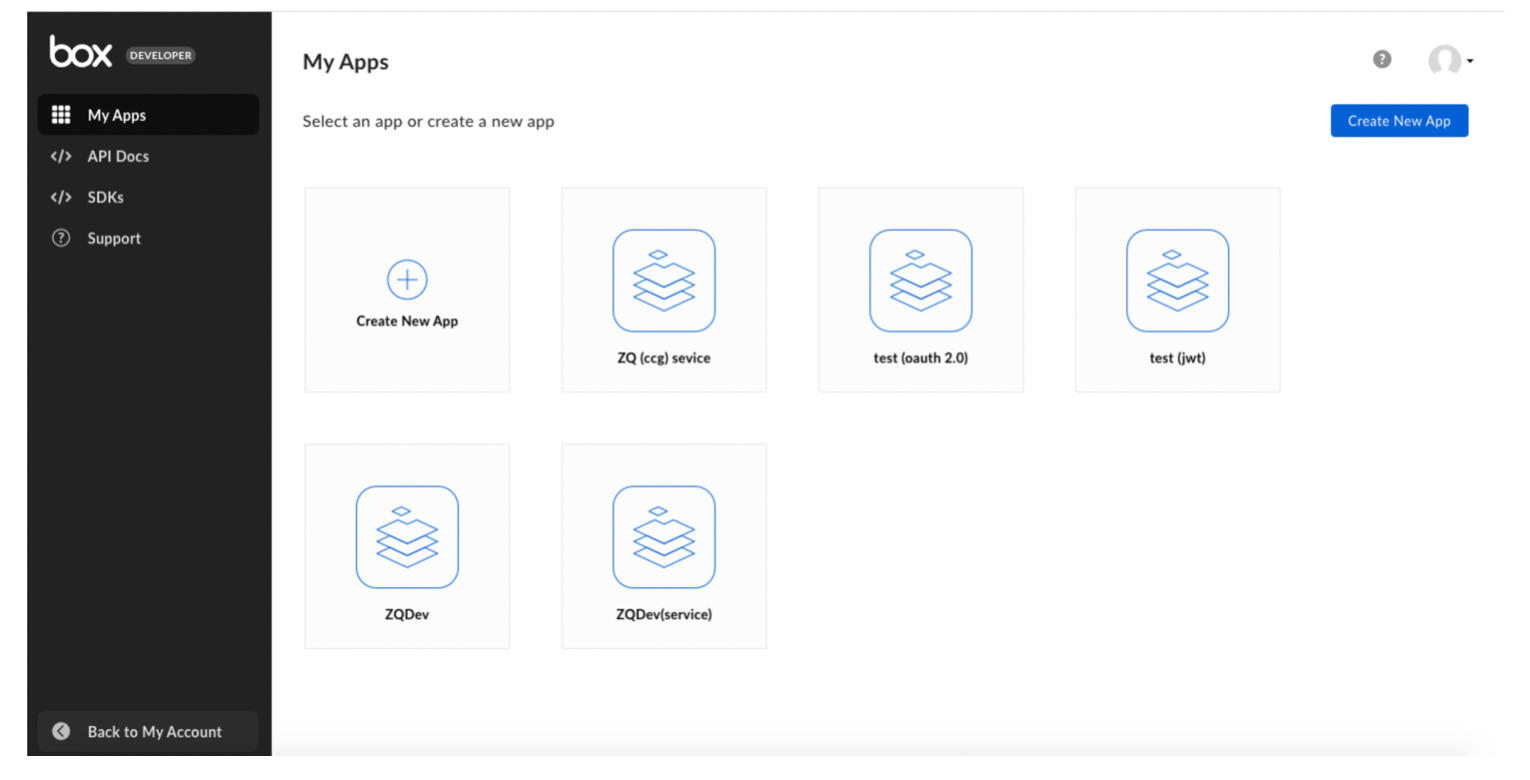Click the ZQDev label text
The image size is (1530, 780).
pos(407,614)
